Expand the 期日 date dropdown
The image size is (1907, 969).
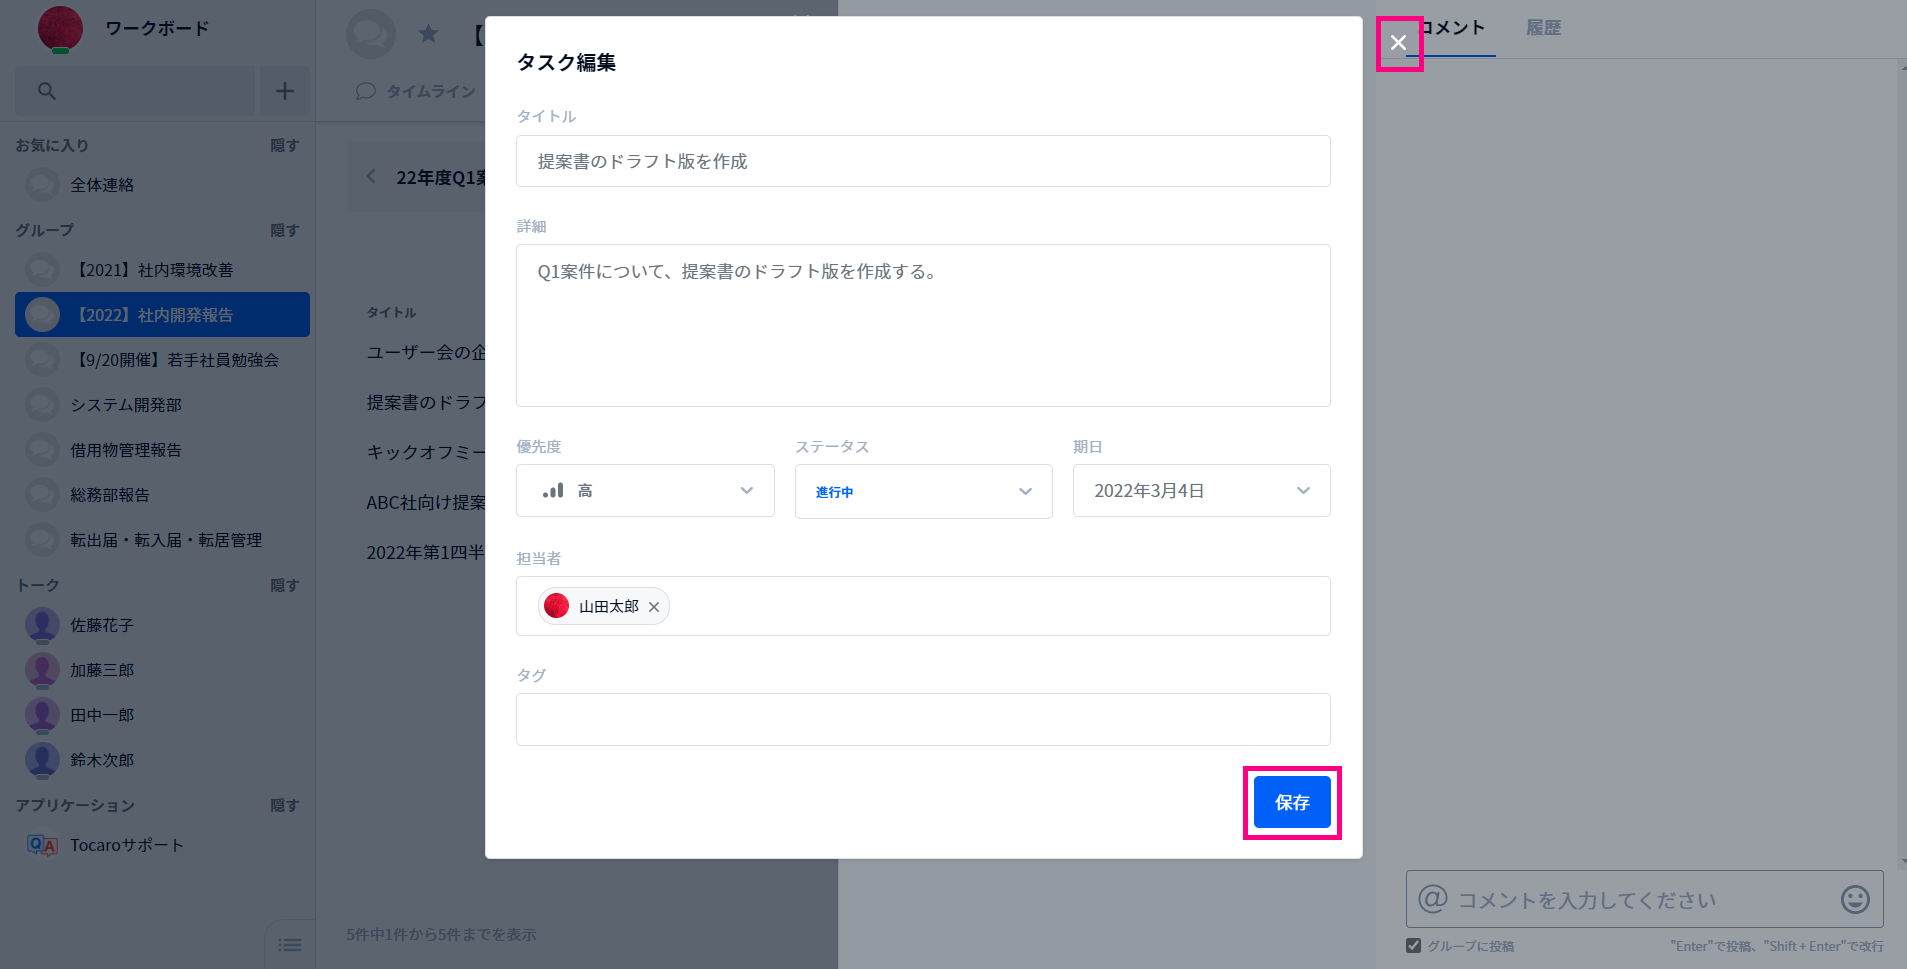(x=1201, y=491)
